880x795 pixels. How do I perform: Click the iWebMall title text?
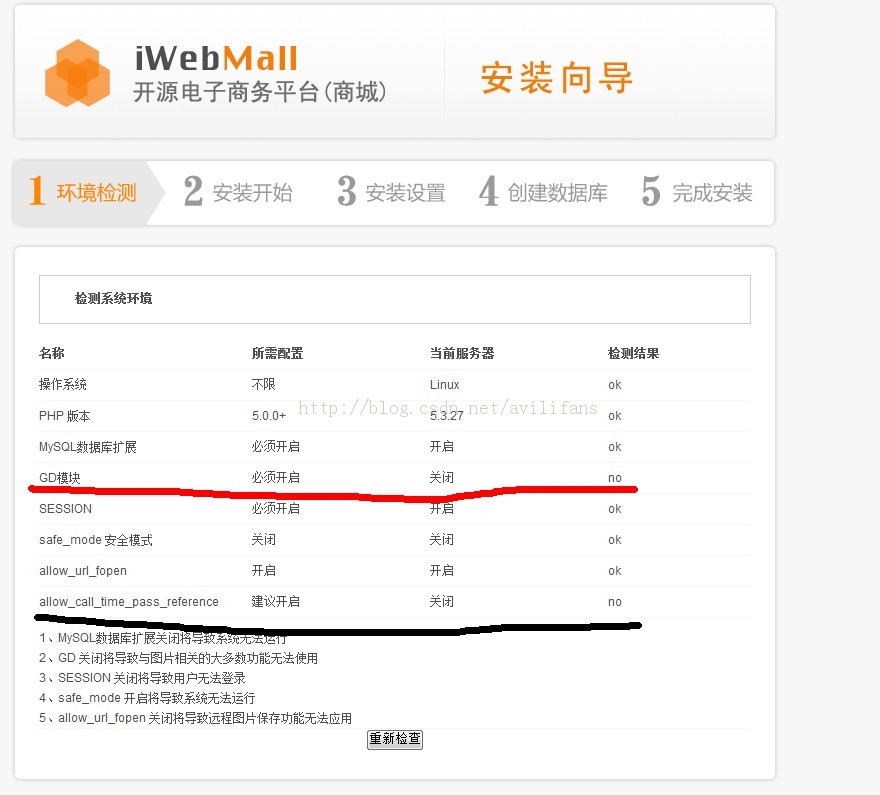[217, 58]
